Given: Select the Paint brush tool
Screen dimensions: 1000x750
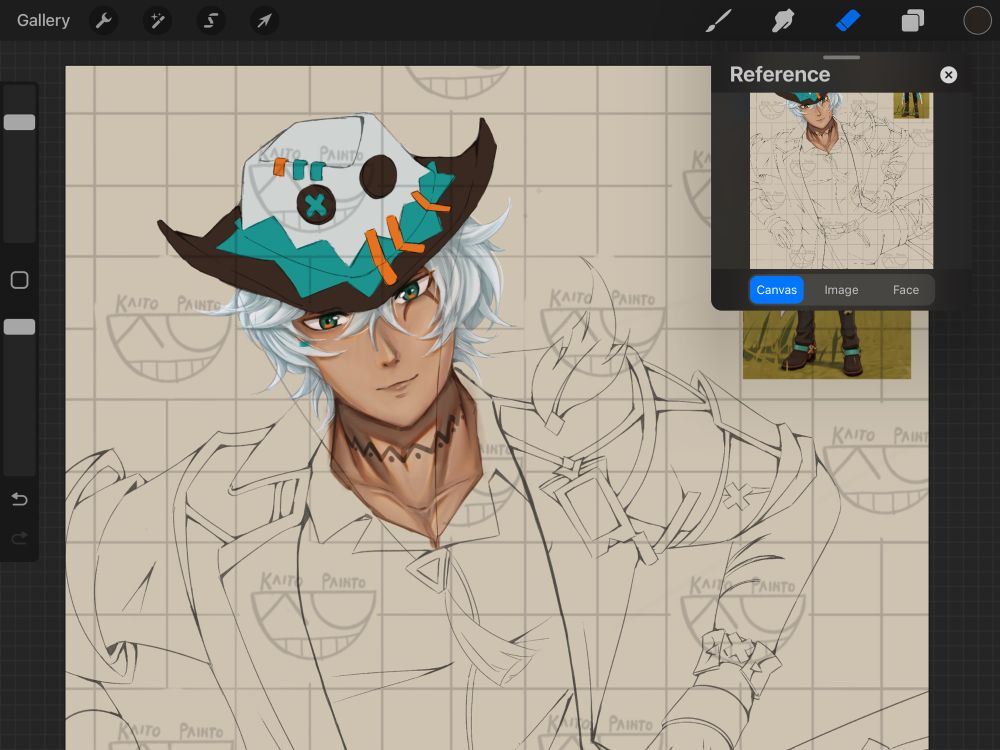Looking at the screenshot, I should click(x=718, y=20).
